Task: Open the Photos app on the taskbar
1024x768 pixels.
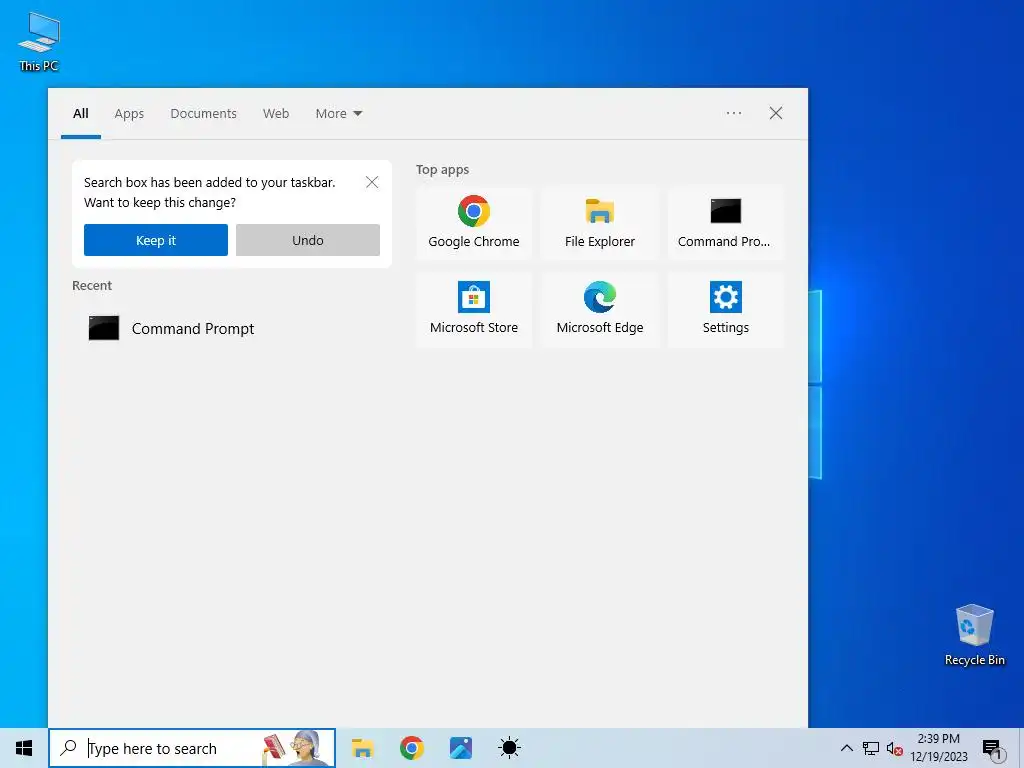Action: pyautogui.click(x=460, y=748)
